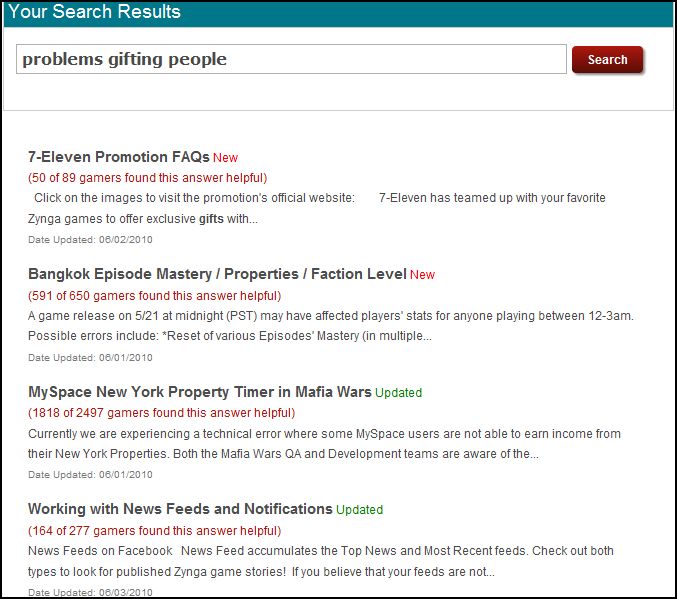Open Bangkok Episode Mastery / Properties / Faction Level
The height and width of the screenshot is (599, 677).
tap(217, 274)
